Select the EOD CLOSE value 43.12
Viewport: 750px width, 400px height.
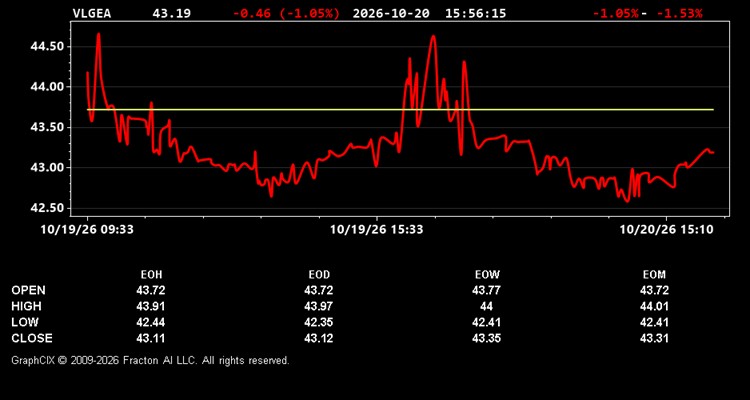(319, 338)
